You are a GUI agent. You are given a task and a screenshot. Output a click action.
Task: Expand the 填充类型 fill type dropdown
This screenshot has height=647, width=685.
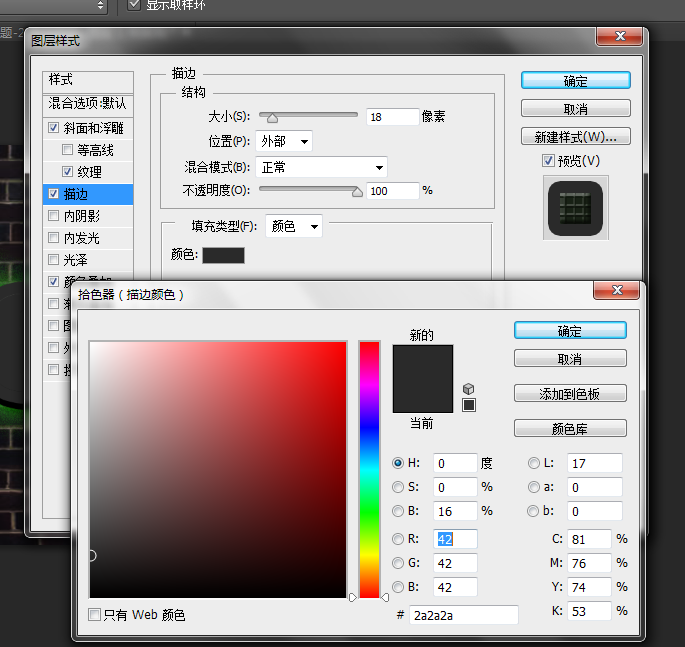pyautogui.click(x=294, y=227)
